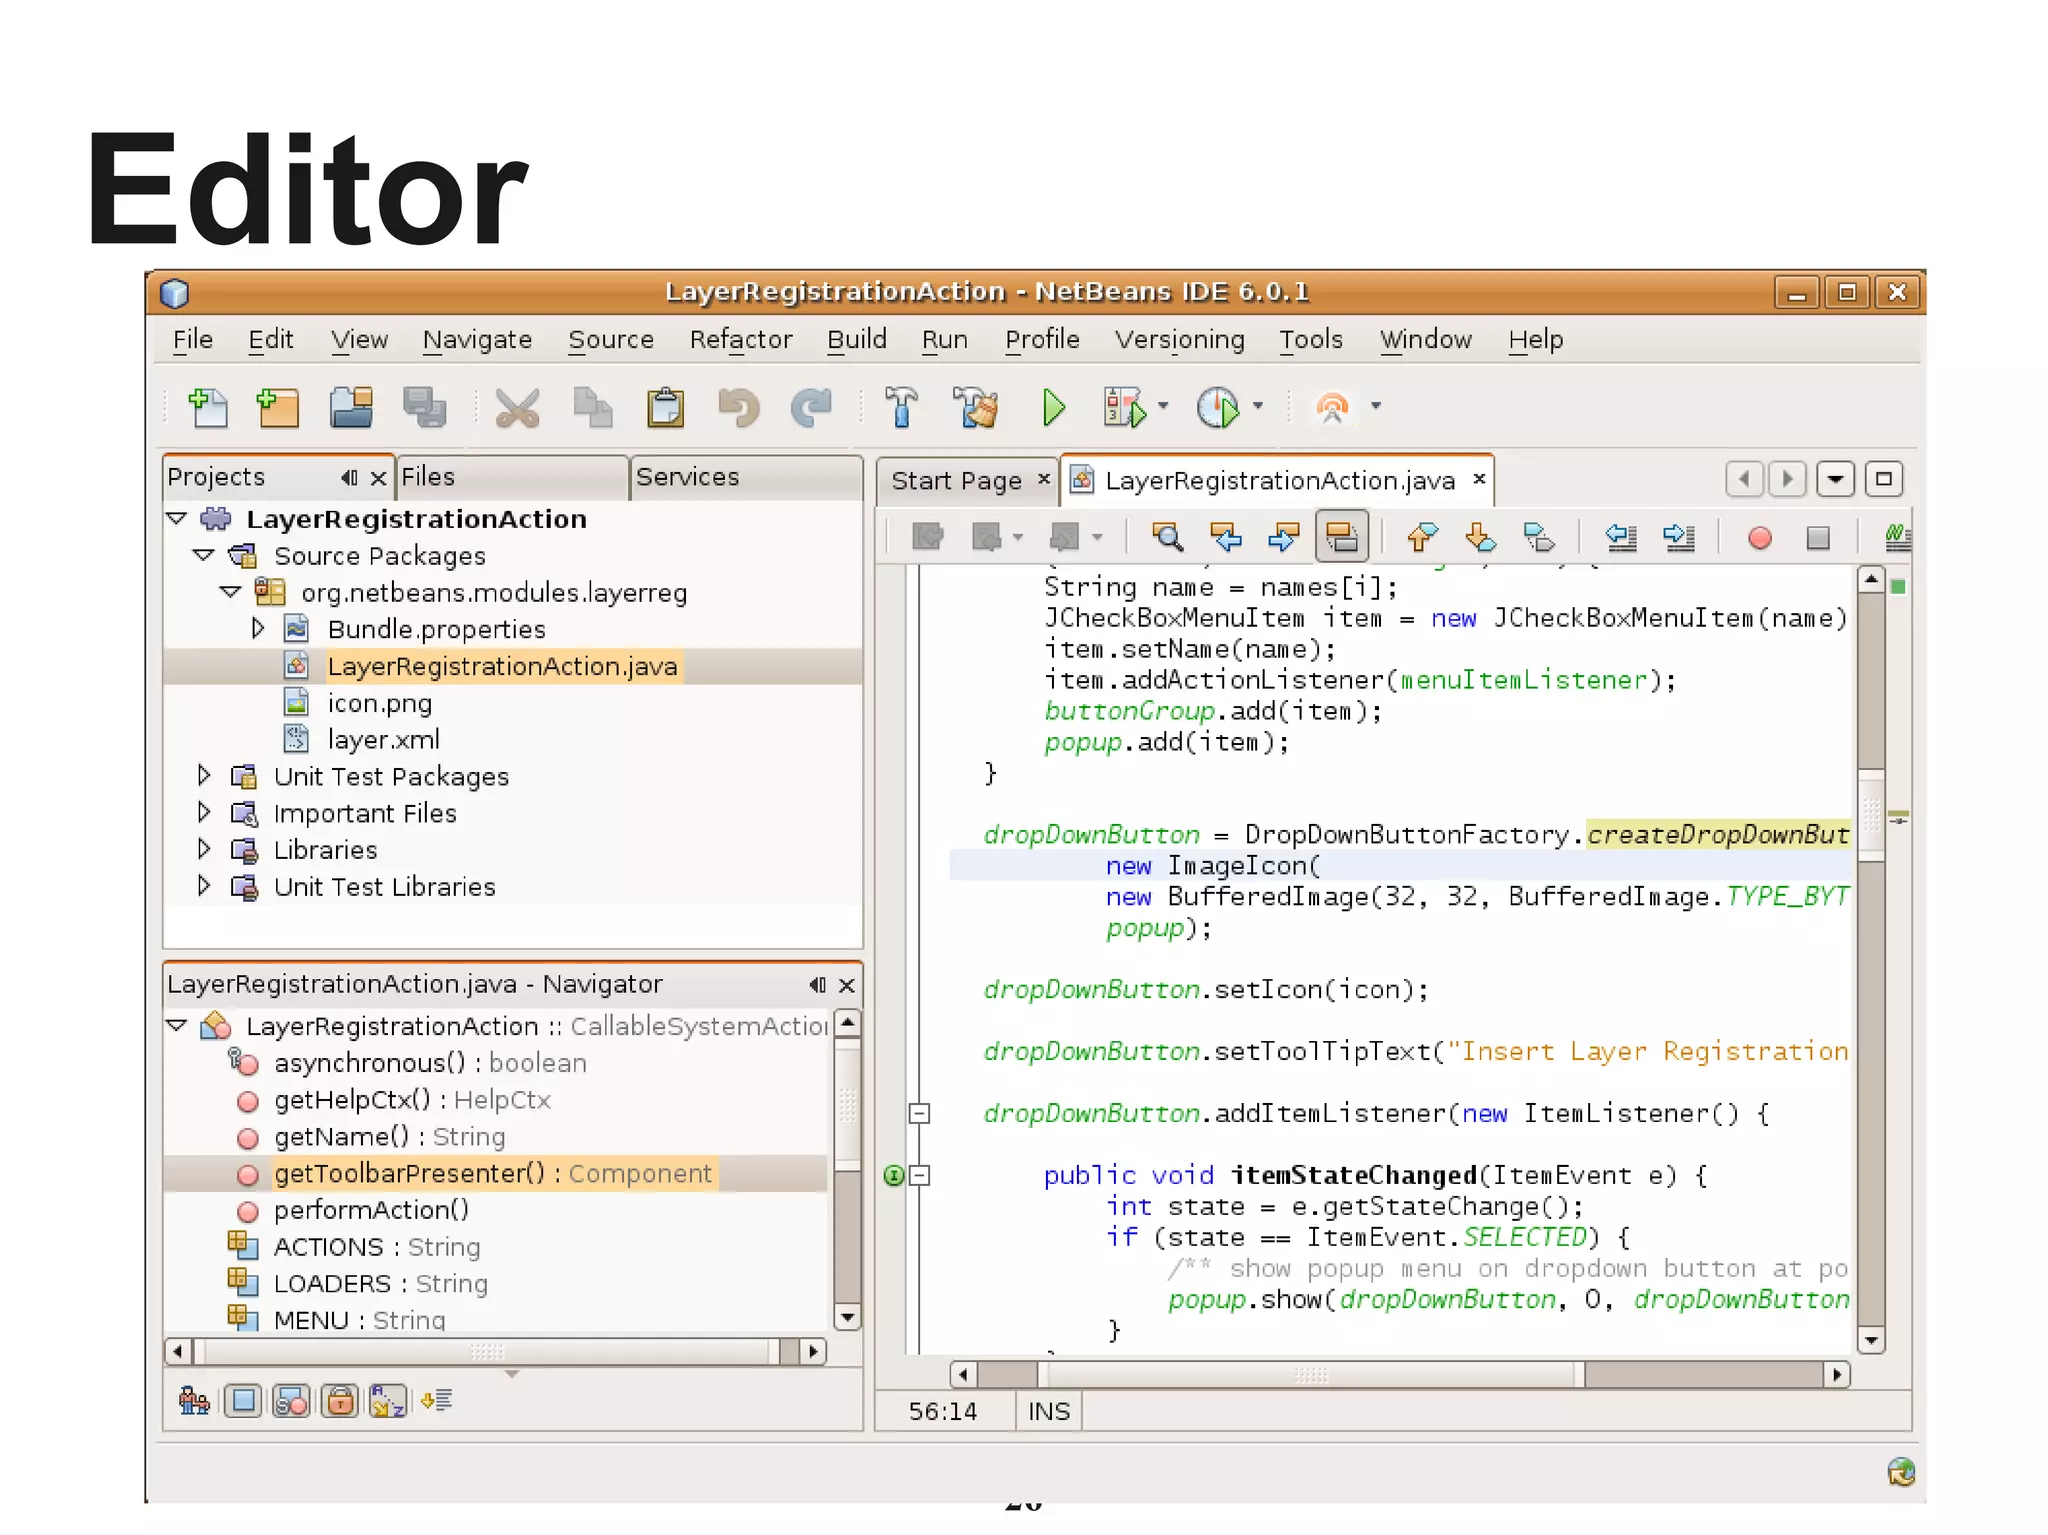Expand Unit Test Packages node

pyautogui.click(x=203, y=775)
